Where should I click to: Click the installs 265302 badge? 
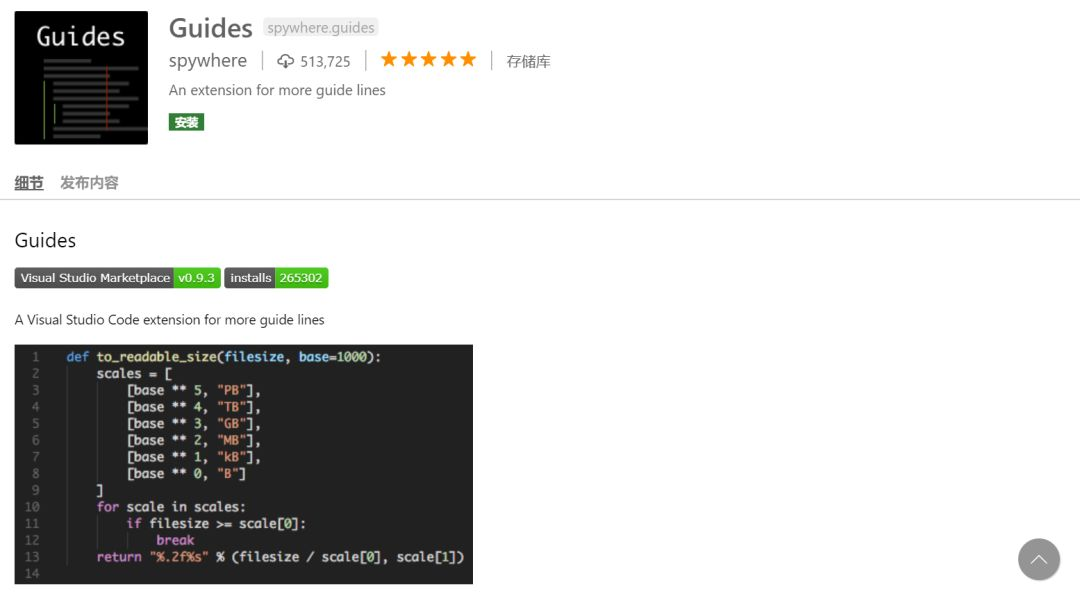coord(276,278)
